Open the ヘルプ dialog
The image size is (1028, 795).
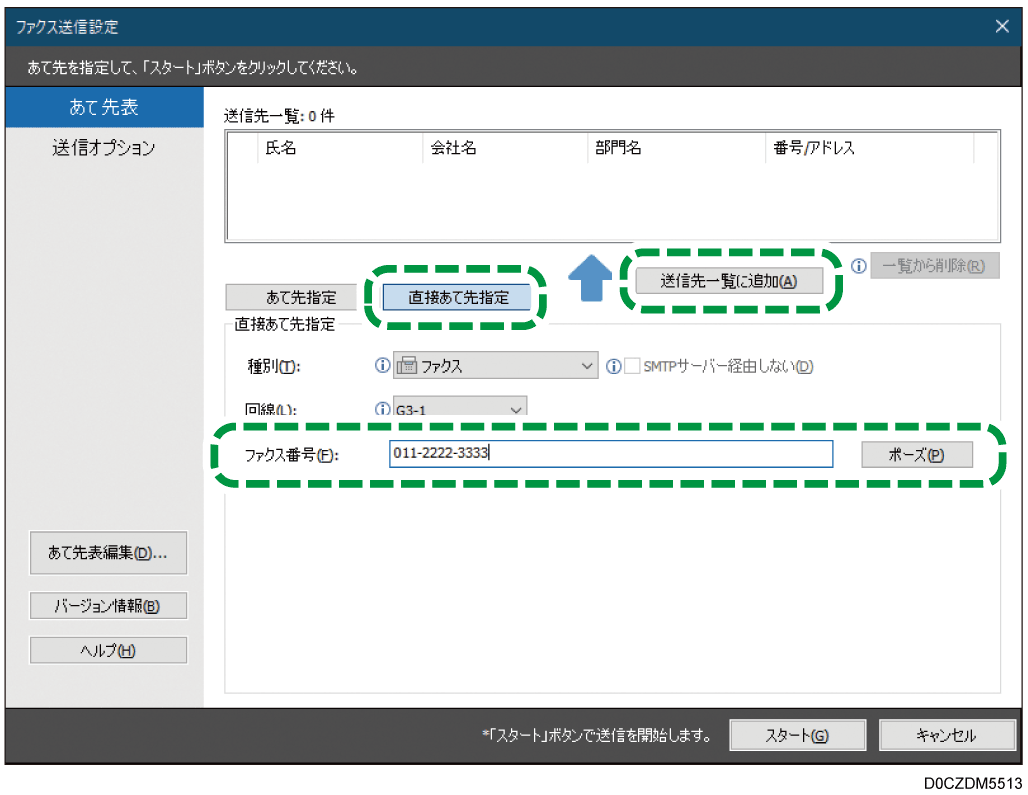click(108, 649)
